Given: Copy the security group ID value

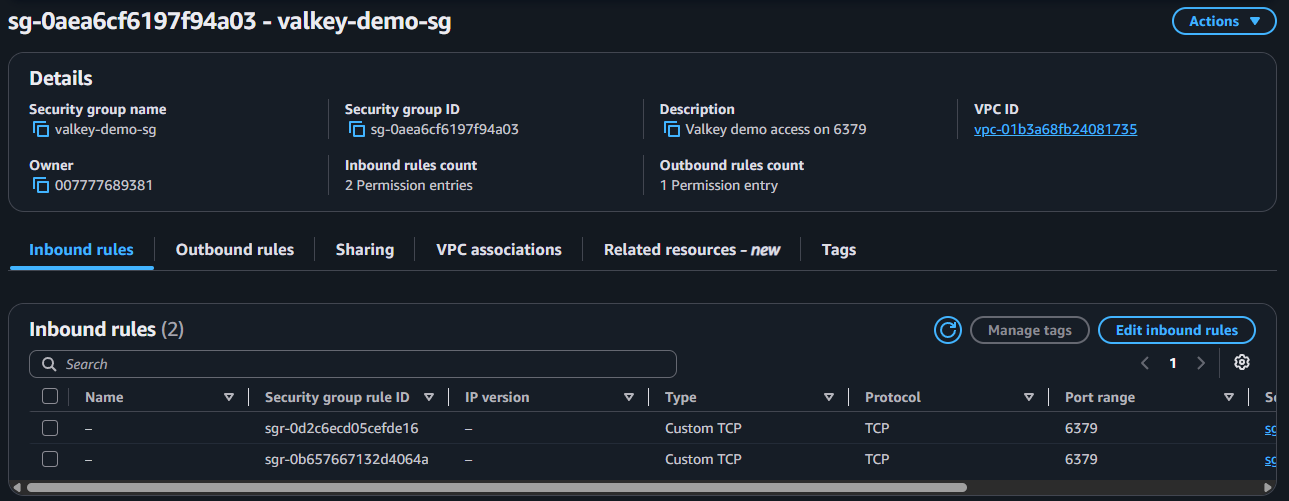Looking at the screenshot, I should tap(357, 129).
